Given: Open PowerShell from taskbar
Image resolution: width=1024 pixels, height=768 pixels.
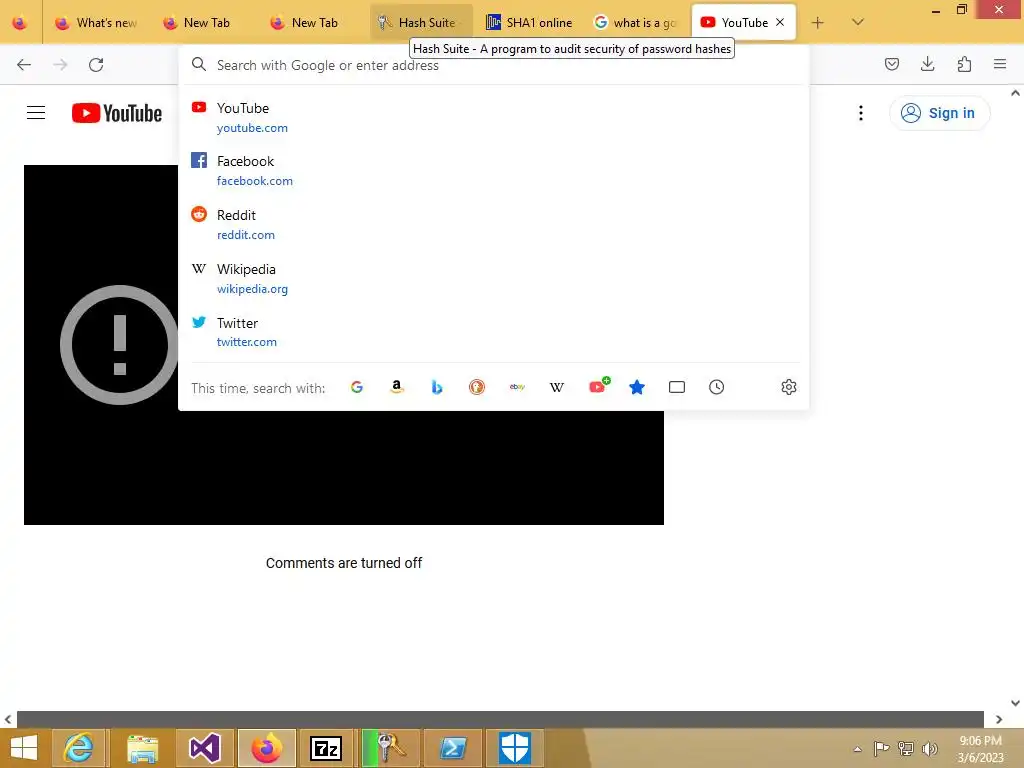Looking at the screenshot, I should point(453,748).
